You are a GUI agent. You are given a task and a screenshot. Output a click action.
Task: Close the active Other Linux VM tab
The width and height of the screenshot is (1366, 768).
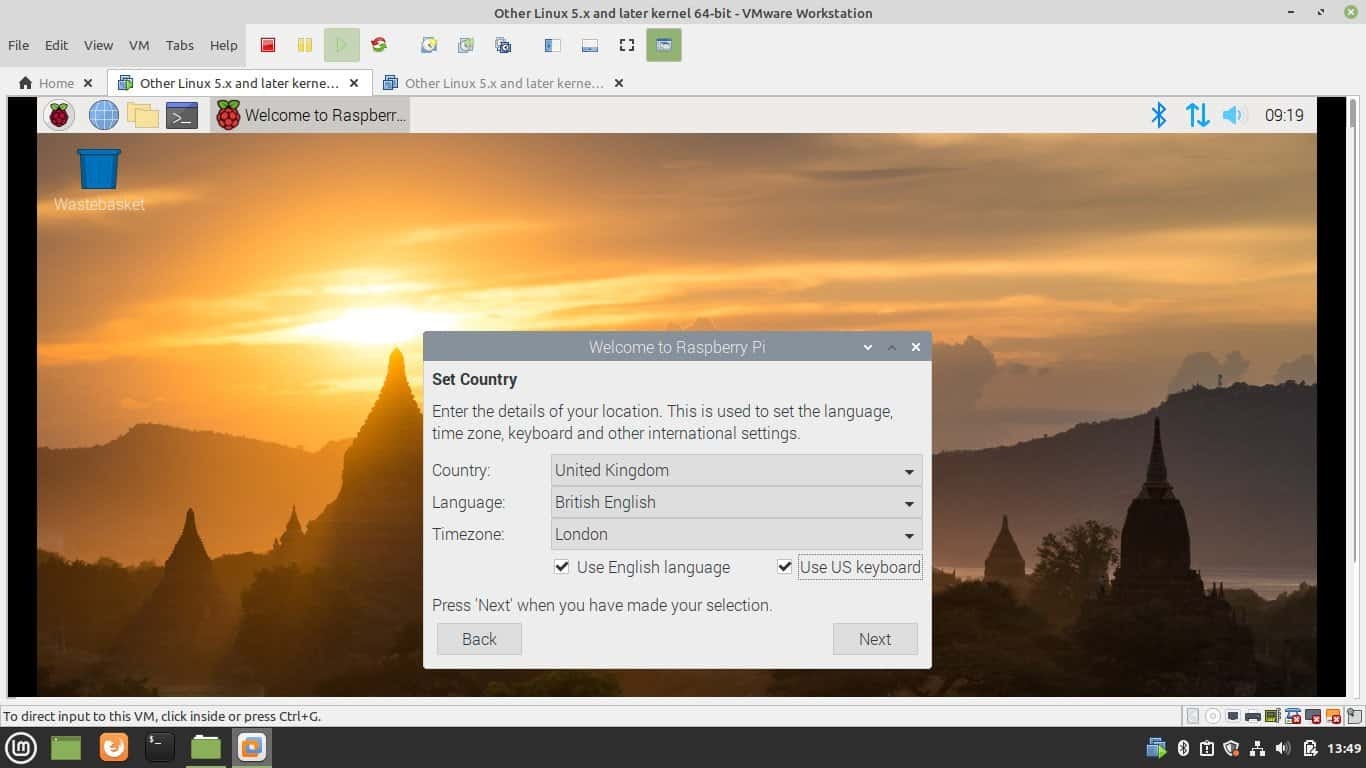point(354,83)
